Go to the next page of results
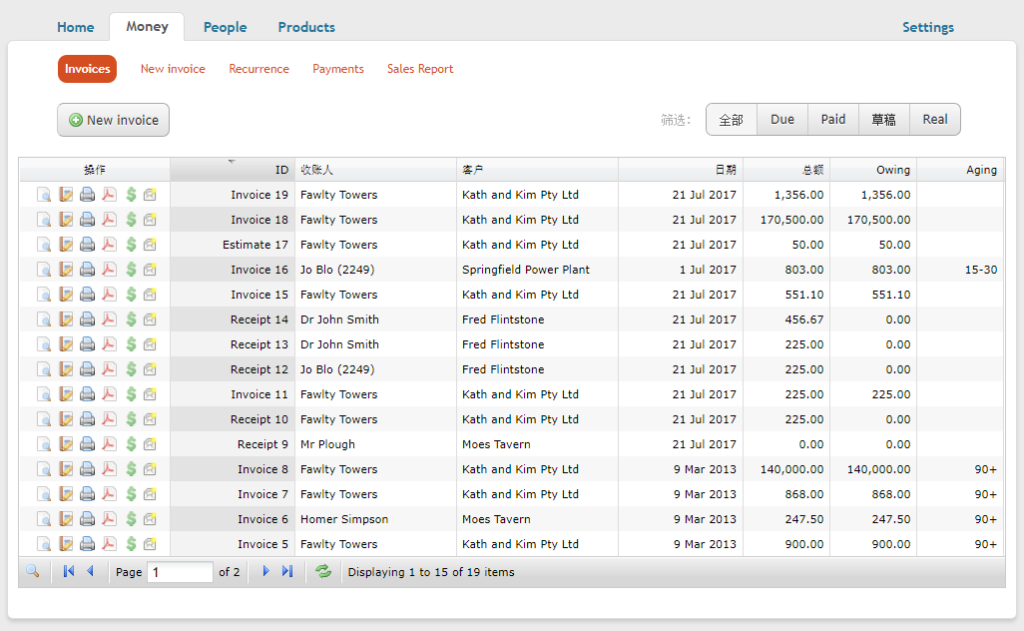This screenshot has width=1024, height=631. [265, 571]
